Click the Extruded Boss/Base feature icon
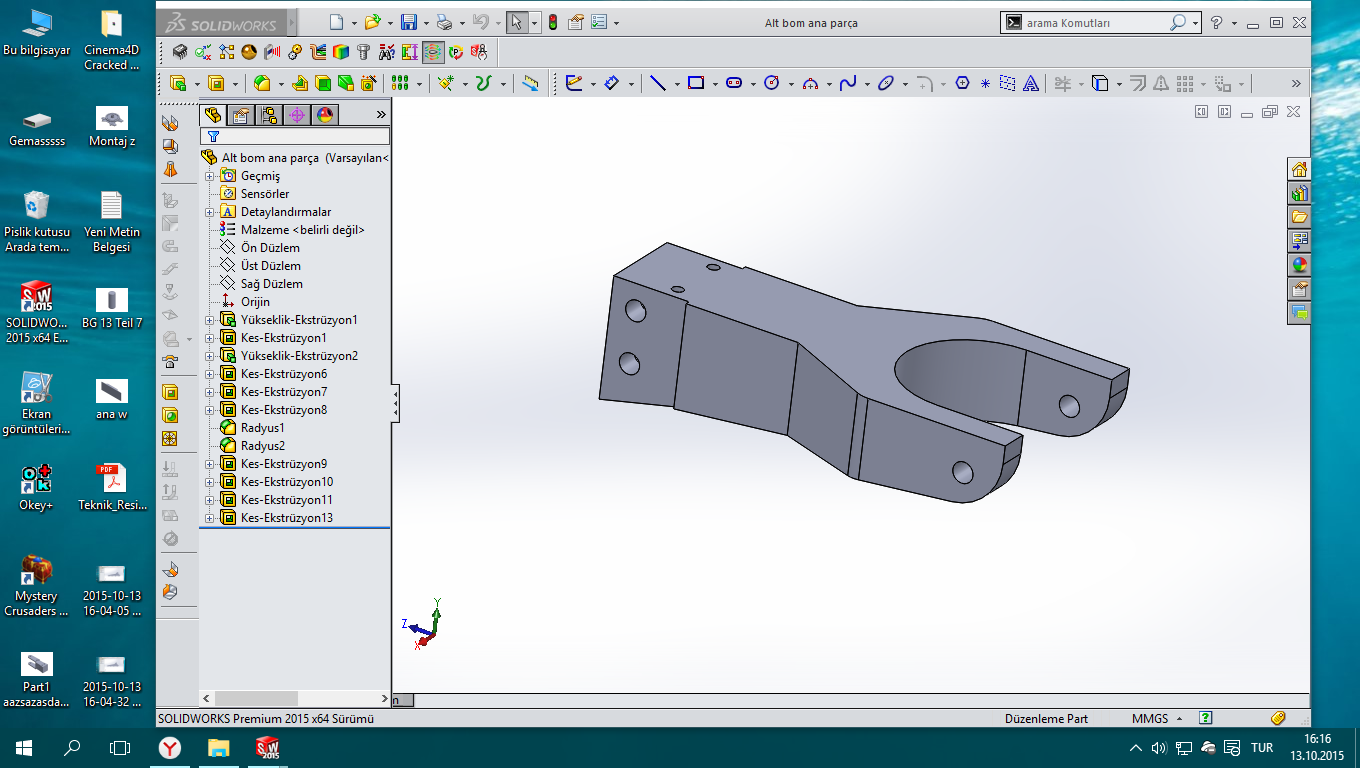The height and width of the screenshot is (768, 1360). tap(178, 84)
